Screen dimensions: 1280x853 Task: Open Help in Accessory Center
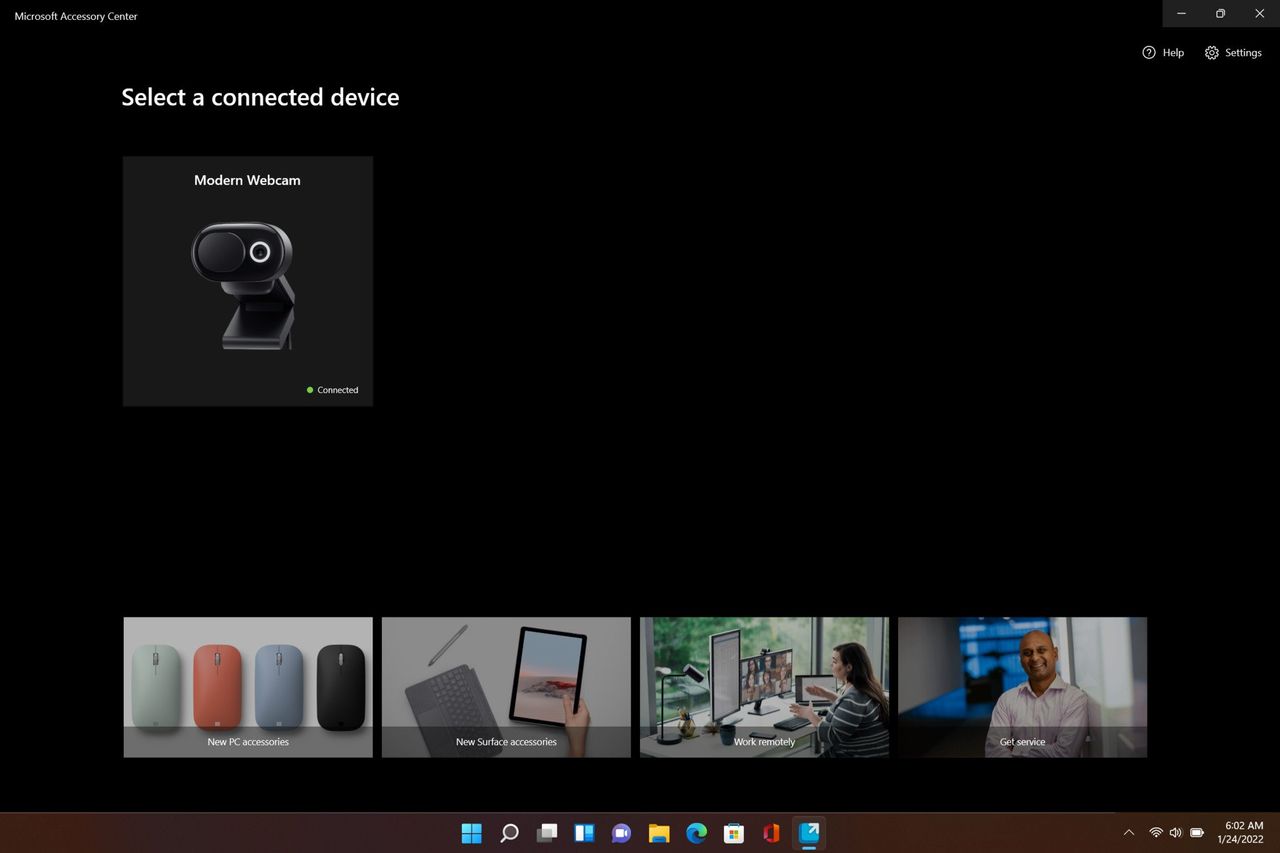click(x=1163, y=53)
